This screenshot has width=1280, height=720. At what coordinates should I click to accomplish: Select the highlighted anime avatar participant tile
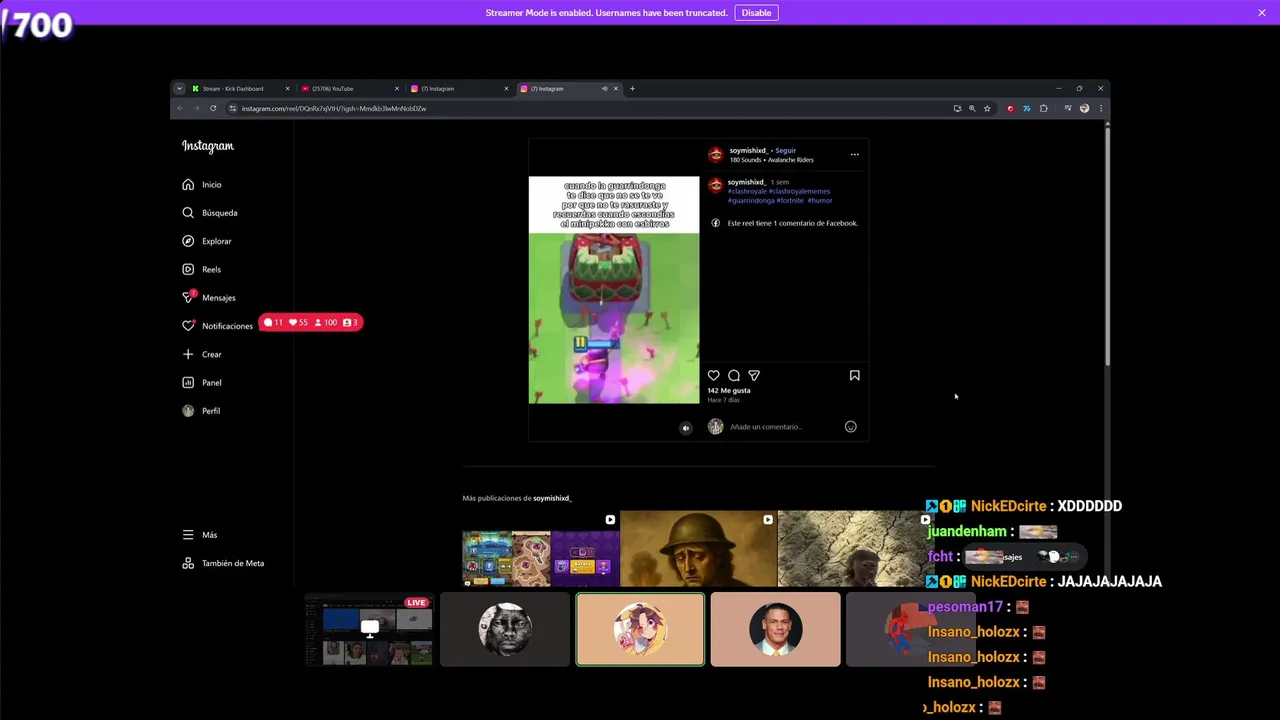click(640, 629)
